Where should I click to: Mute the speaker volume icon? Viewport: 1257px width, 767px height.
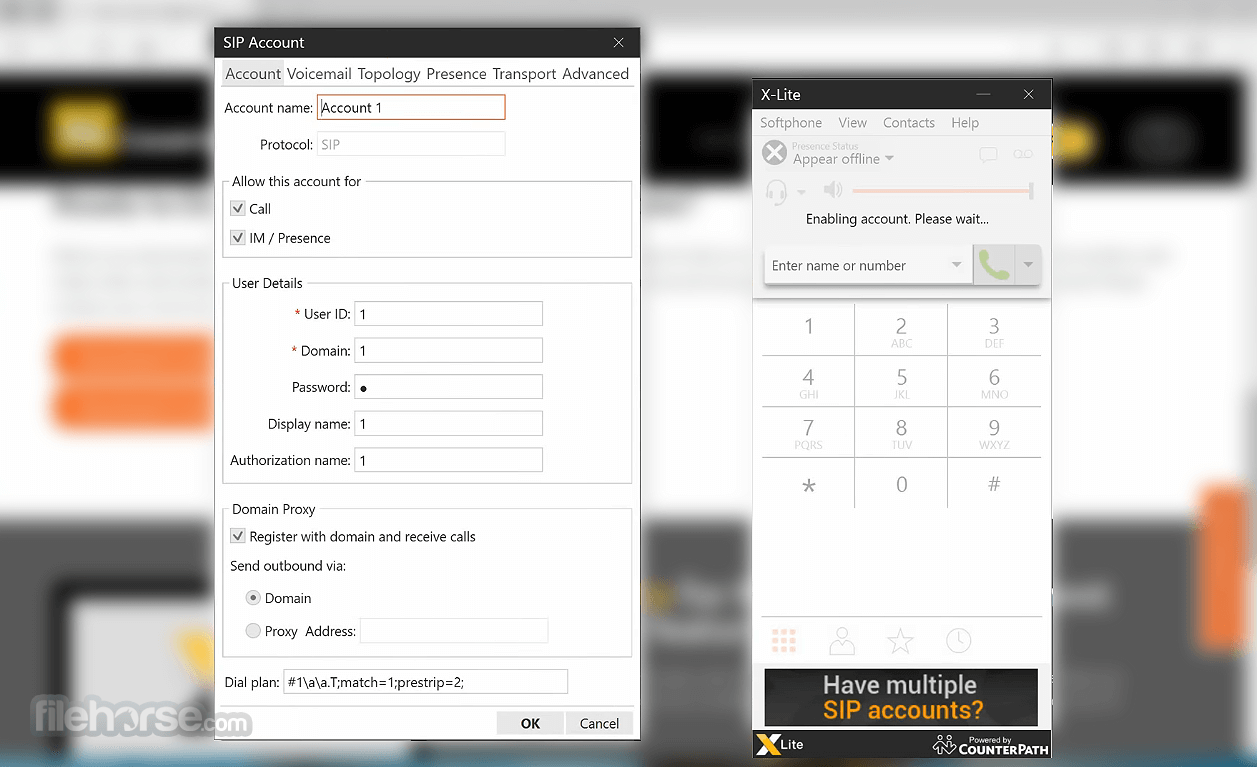pyautogui.click(x=832, y=190)
